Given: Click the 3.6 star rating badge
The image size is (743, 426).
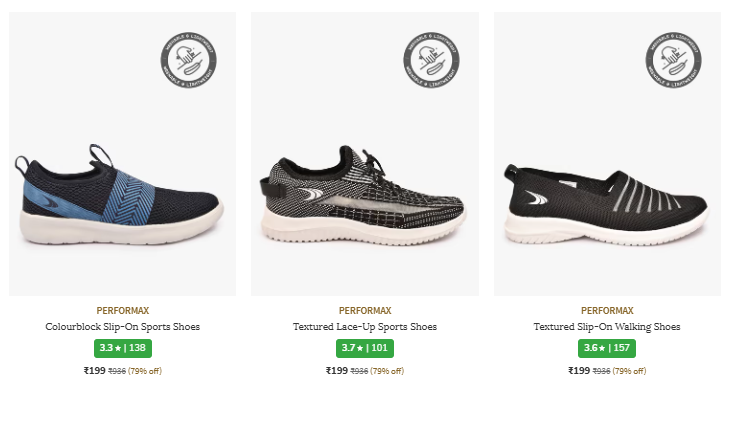Looking at the screenshot, I should click(x=607, y=348).
